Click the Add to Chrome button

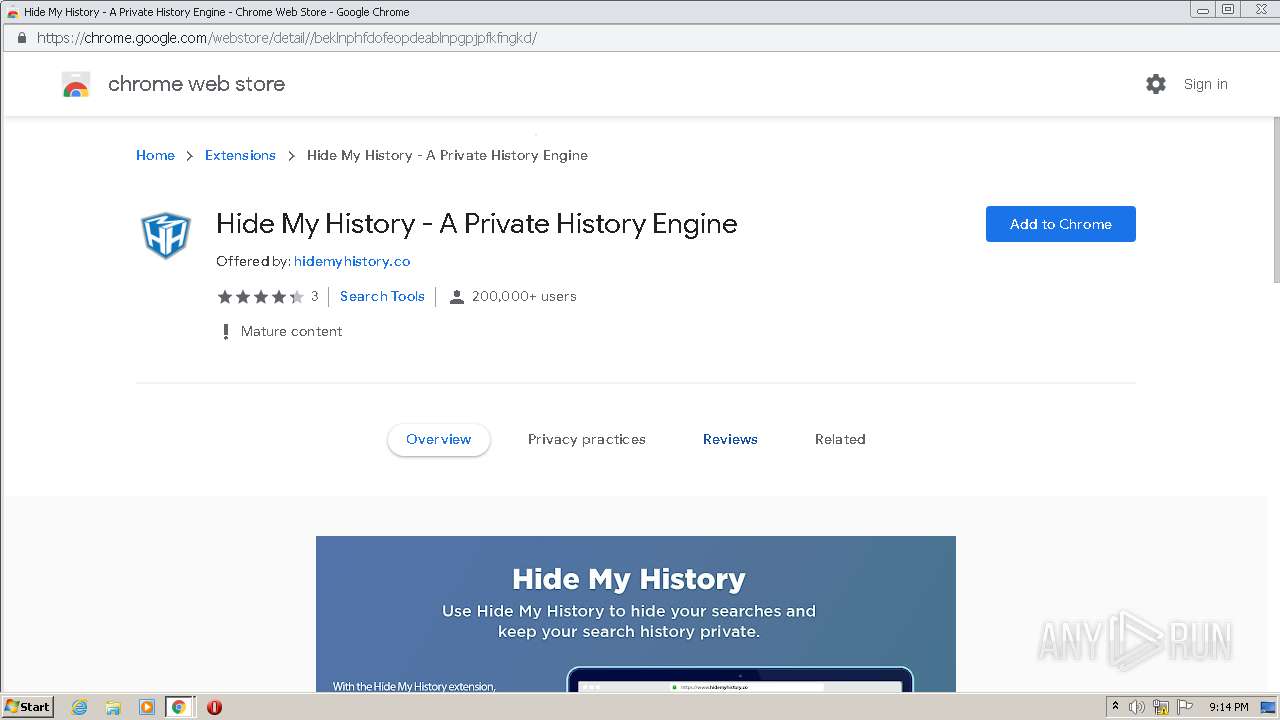(1061, 224)
